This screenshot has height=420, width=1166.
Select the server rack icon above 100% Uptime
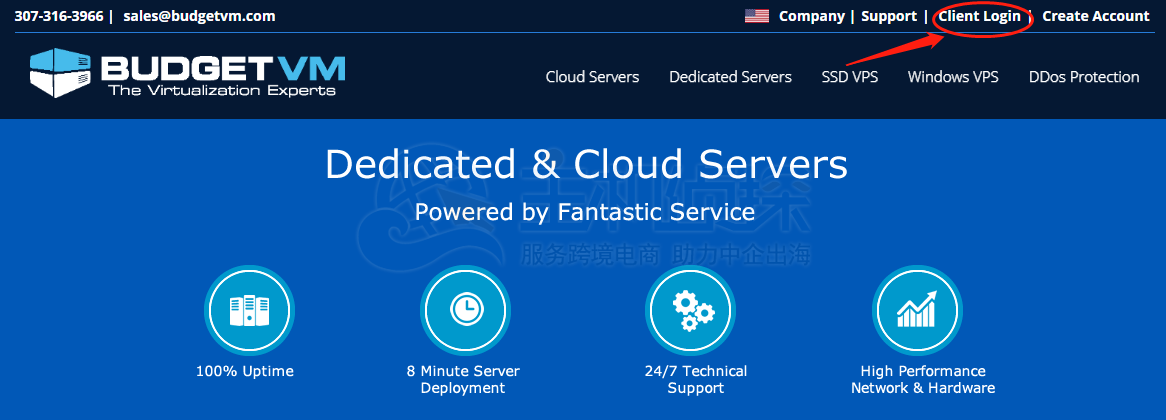coord(244,310)
